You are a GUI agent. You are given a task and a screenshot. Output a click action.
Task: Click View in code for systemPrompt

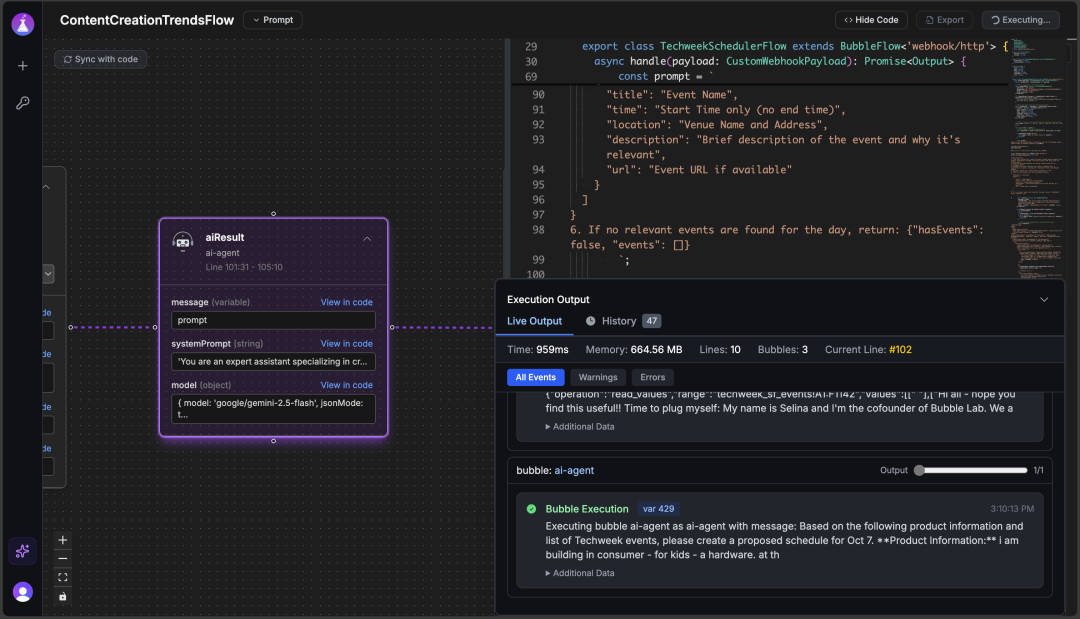[346, 344]
